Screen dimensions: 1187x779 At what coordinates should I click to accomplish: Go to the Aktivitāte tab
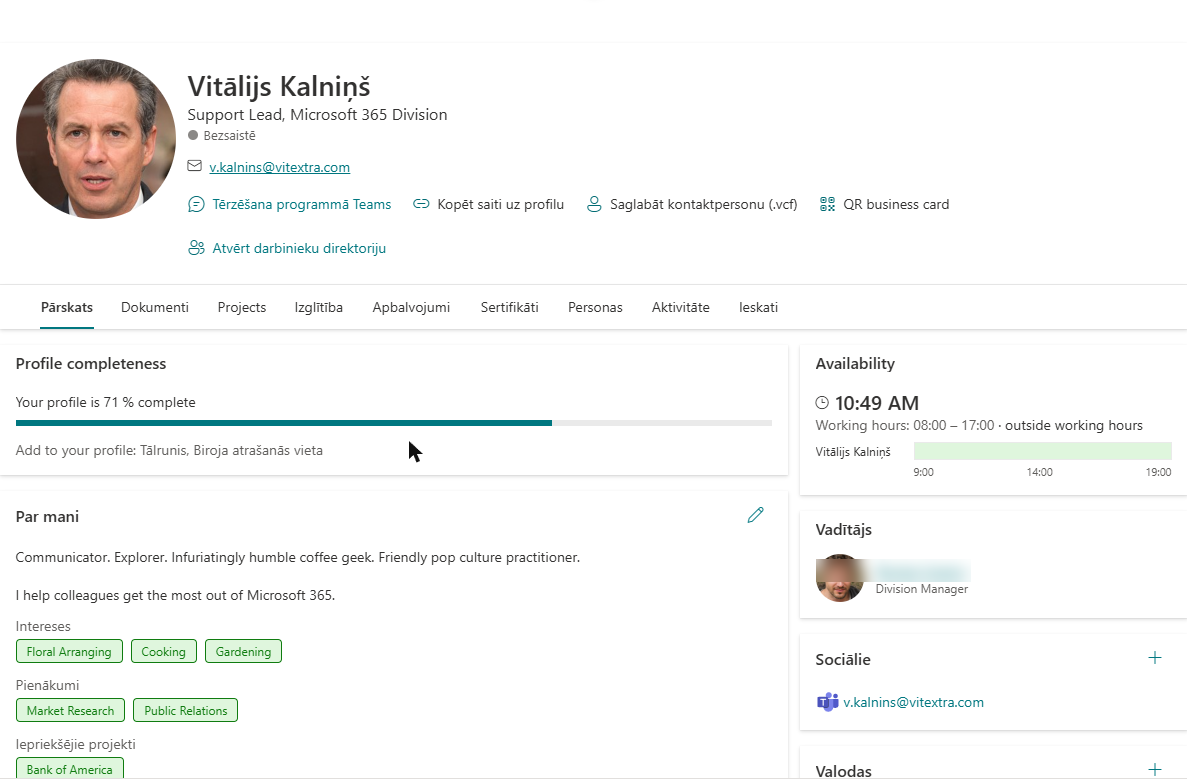pyautogui.click(x=681, y=307)
